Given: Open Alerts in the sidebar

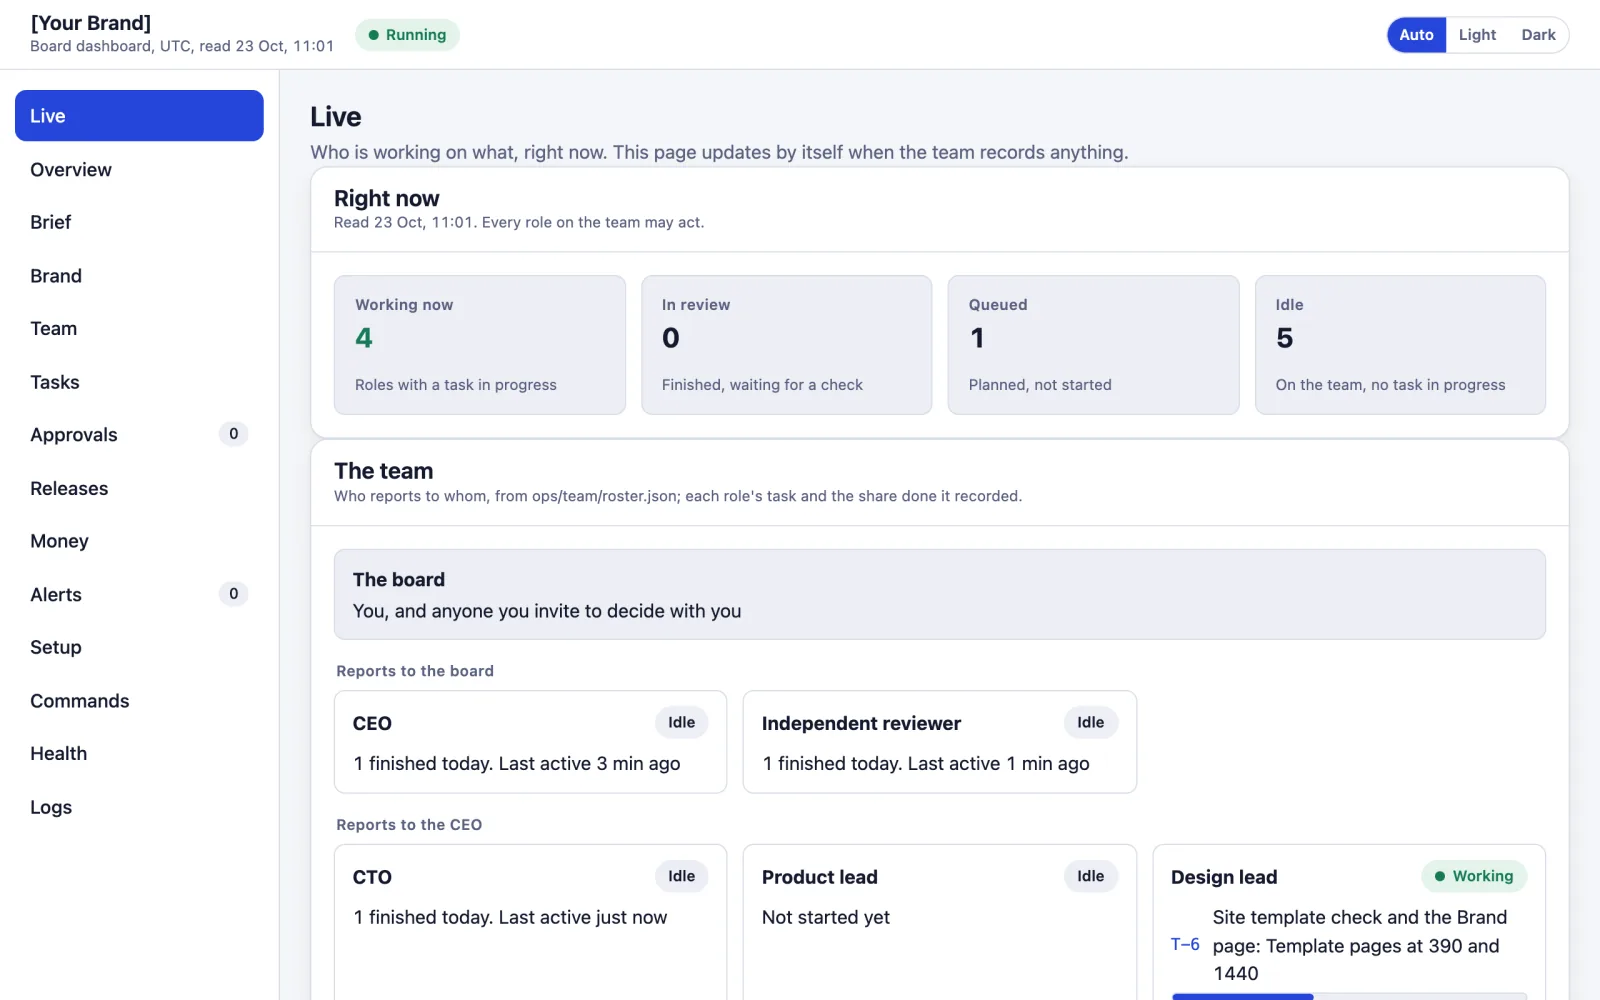Looking at the screenshot, I should coord(139,594).
